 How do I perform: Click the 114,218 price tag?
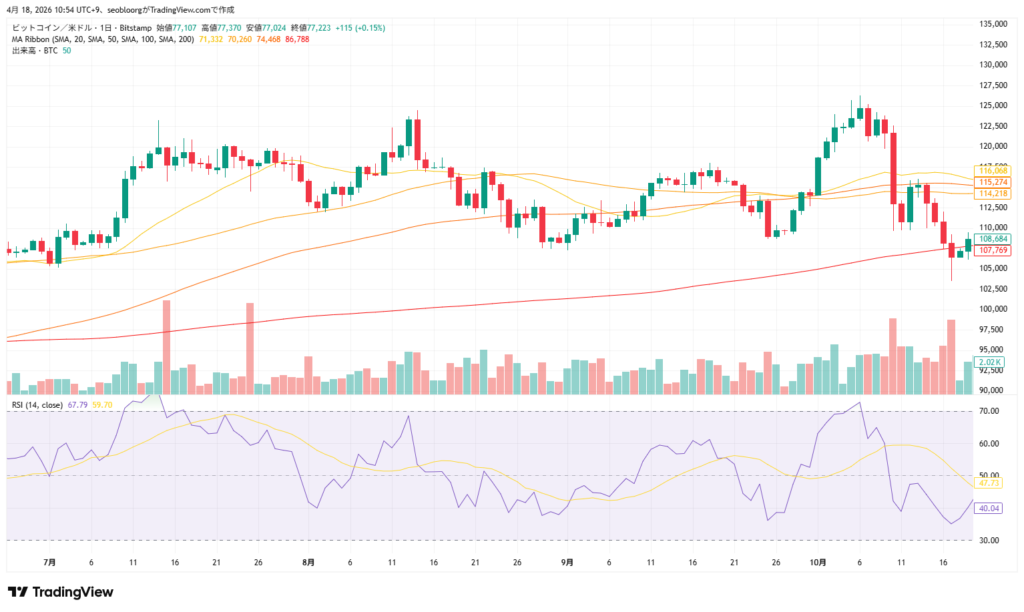(x=993, y=193)
